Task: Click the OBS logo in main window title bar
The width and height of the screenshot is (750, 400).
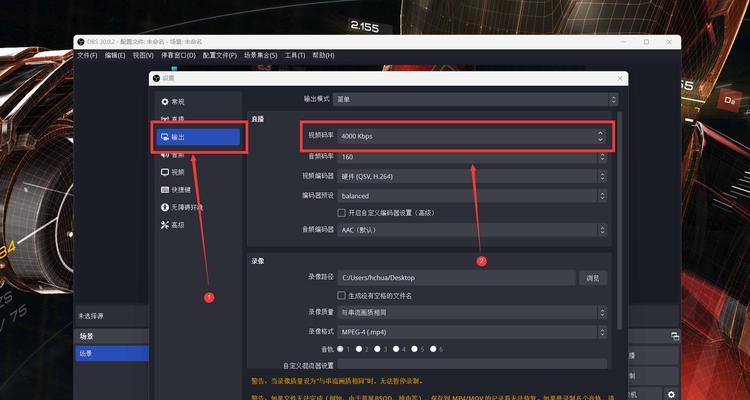Action: click(x=81, y=42)
